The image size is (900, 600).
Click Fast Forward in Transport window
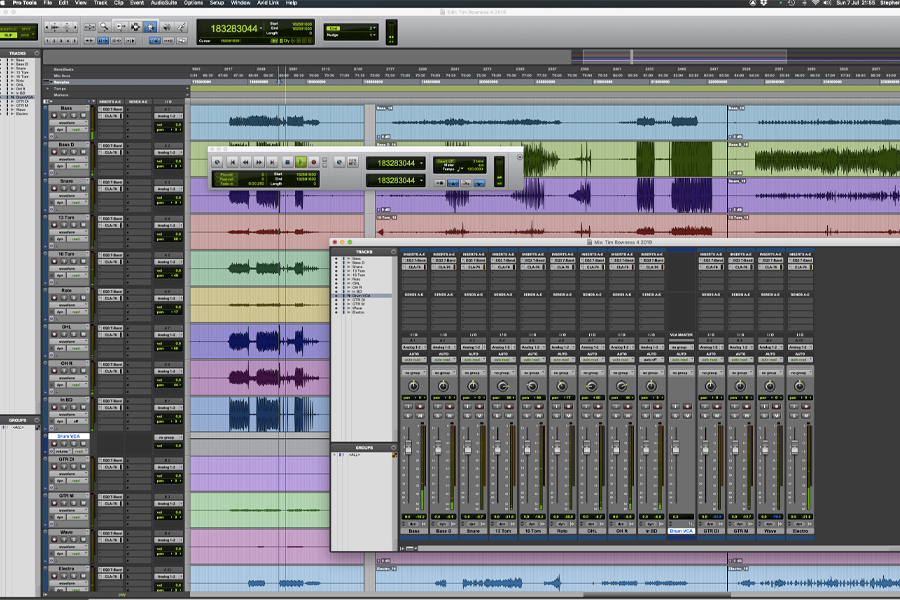click(259, 162)
